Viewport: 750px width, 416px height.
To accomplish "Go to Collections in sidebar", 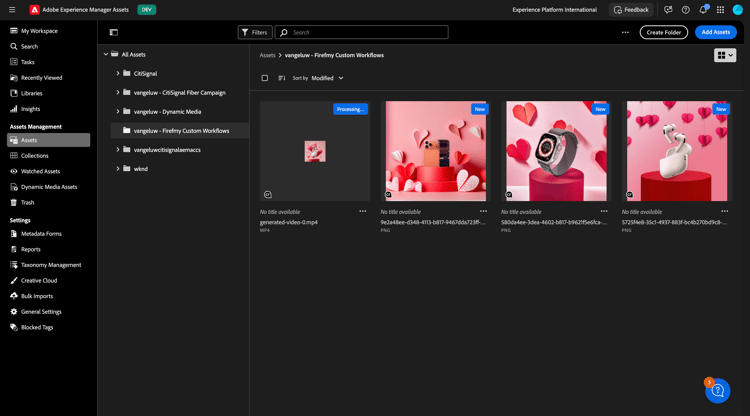I will point(35,156).
